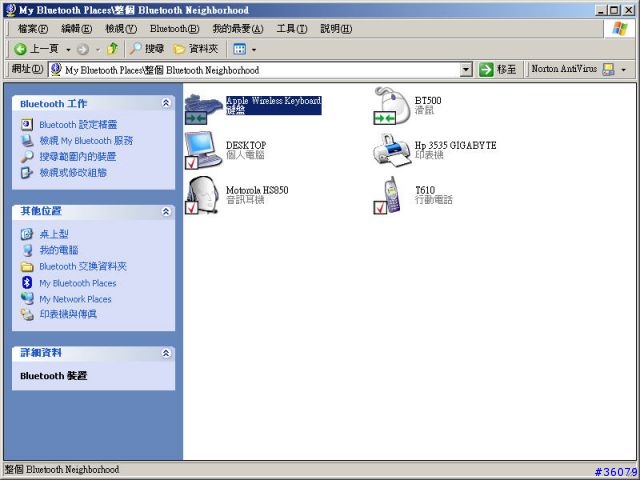Image resolution: width=640 pixels, height=480 pixels.
Task: Click the Hp 3535 GIGABYTE label text
Action: click(456, 145)
